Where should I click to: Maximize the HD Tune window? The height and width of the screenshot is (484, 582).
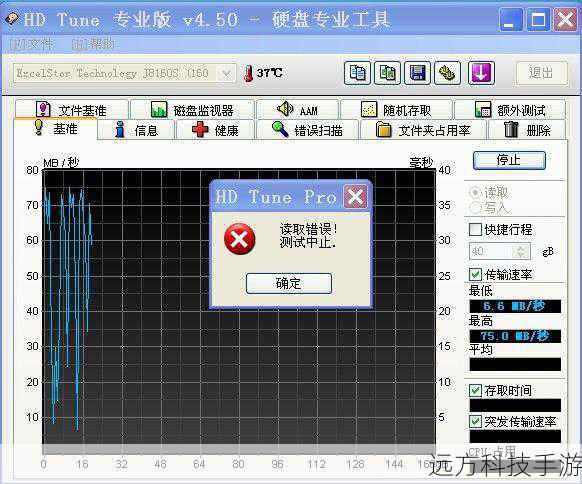pos(538,19)
